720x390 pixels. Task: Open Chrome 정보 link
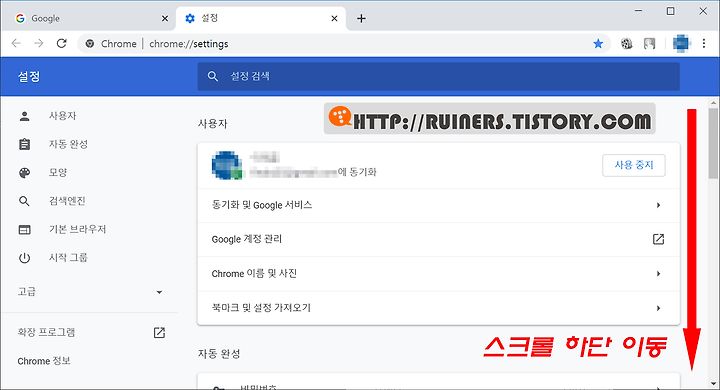tap(44, 361)
